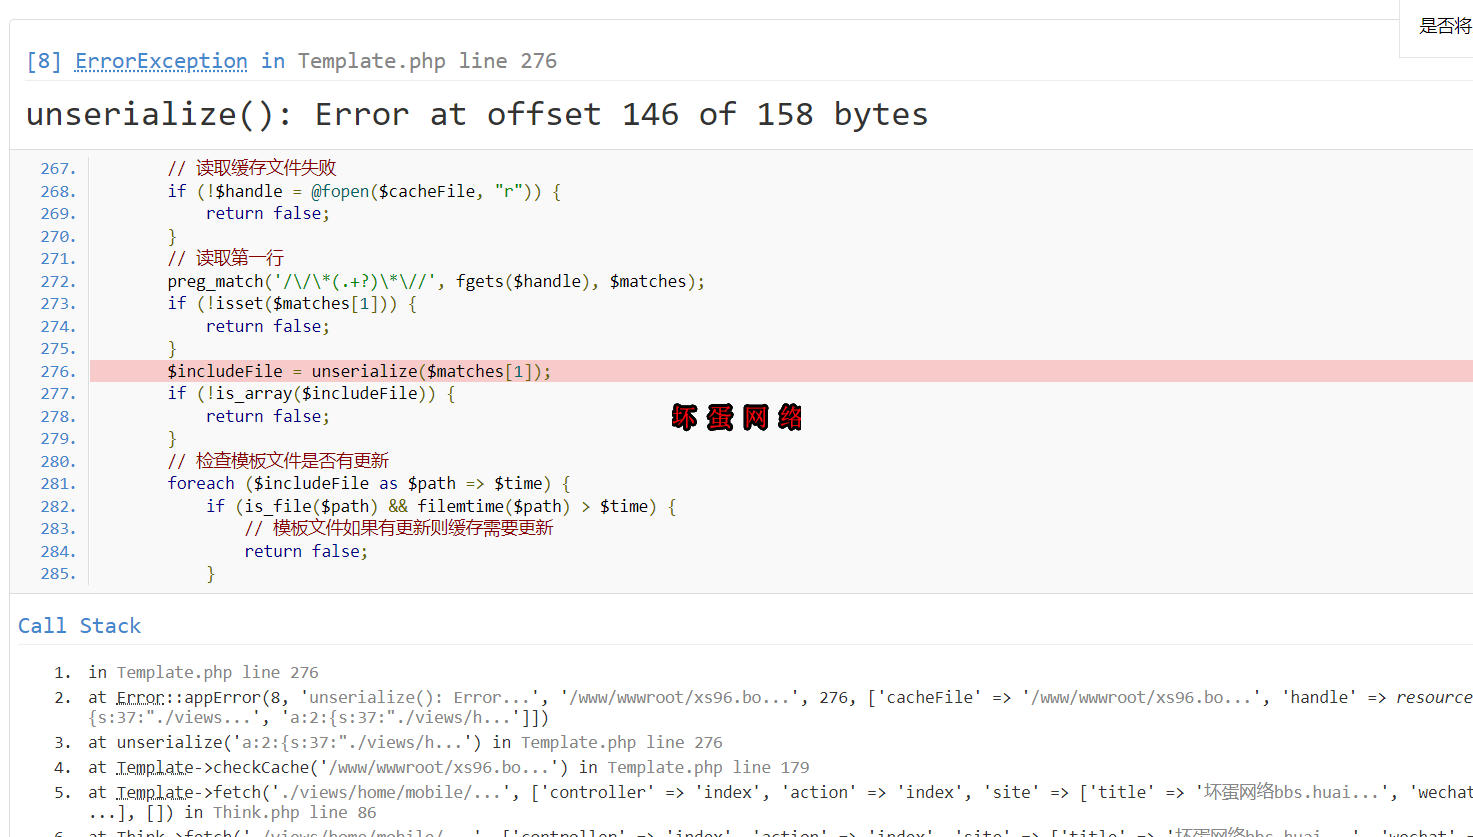This screenshot has width=1473, height=837.
Task: Click 'return false;' on line 284
Action: tap(306, 551)
